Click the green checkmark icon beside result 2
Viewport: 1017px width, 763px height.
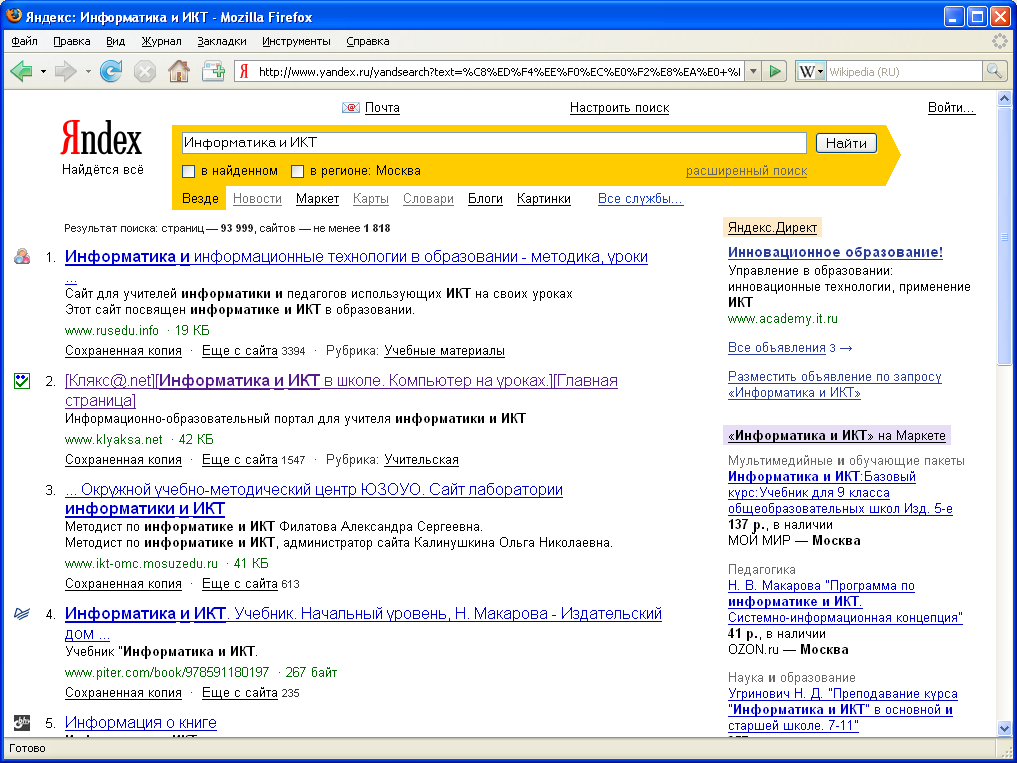click(22, 381)
